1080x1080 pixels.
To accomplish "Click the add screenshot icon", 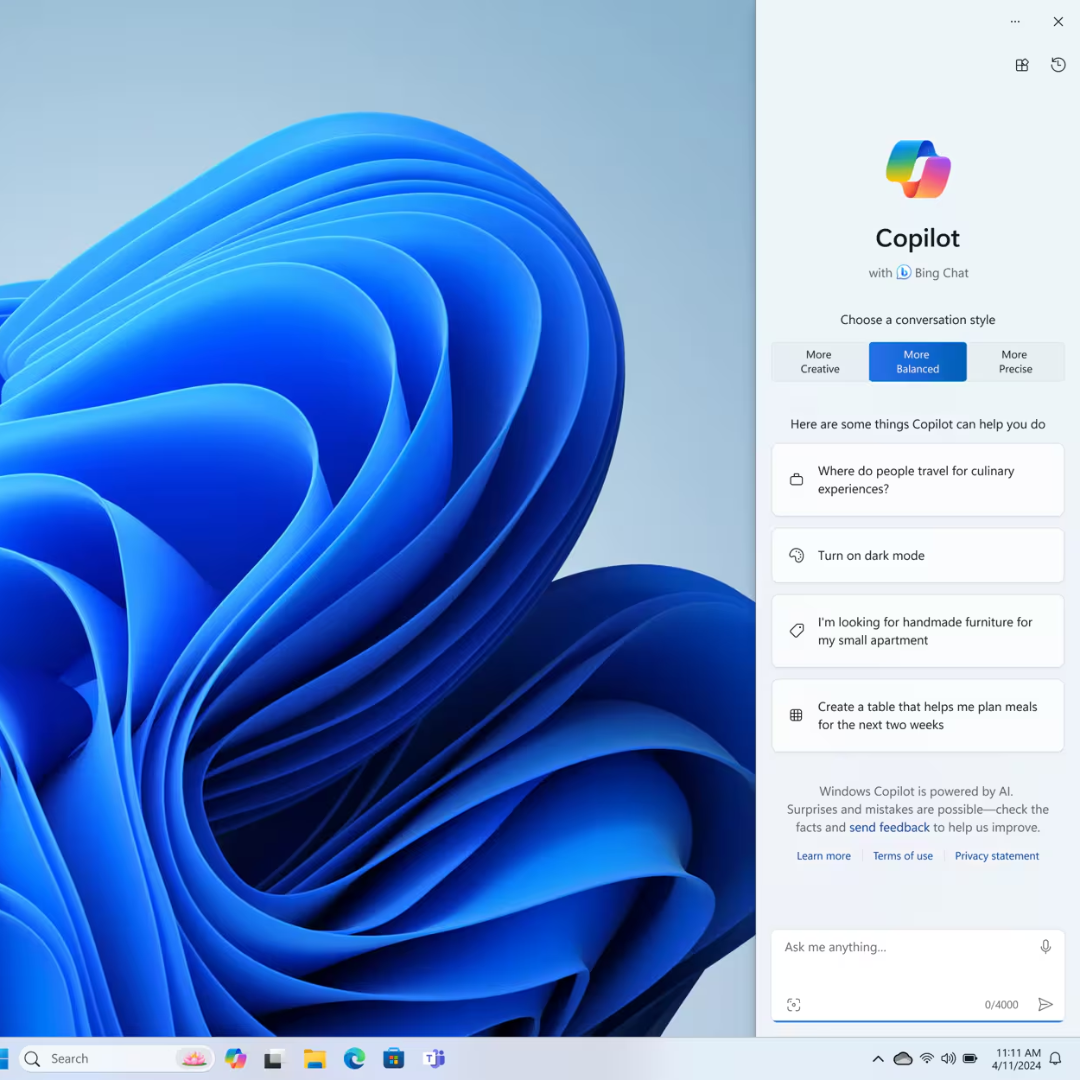I will click(x=794, y=1005).
